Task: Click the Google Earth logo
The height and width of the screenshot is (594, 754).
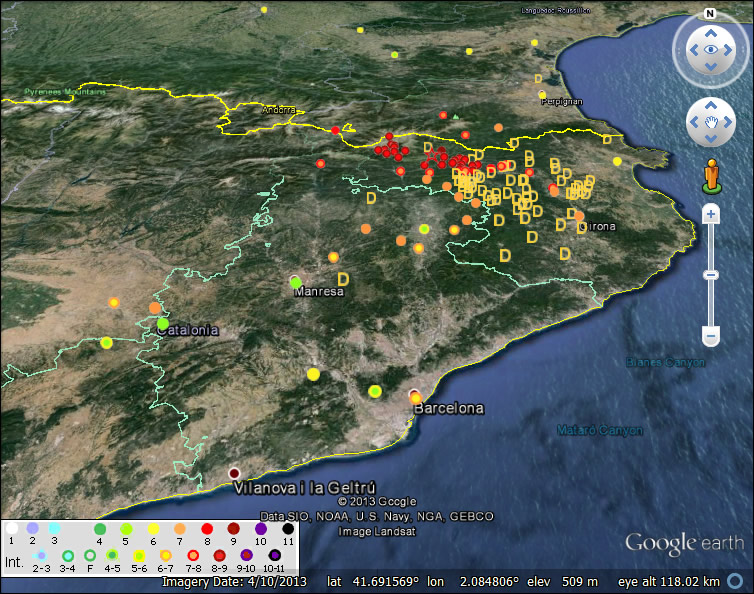Action: pos(684,543)
